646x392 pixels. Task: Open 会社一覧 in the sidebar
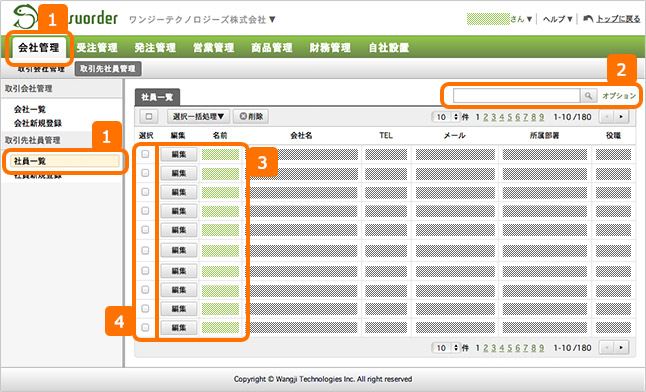(x=30, y=109)
